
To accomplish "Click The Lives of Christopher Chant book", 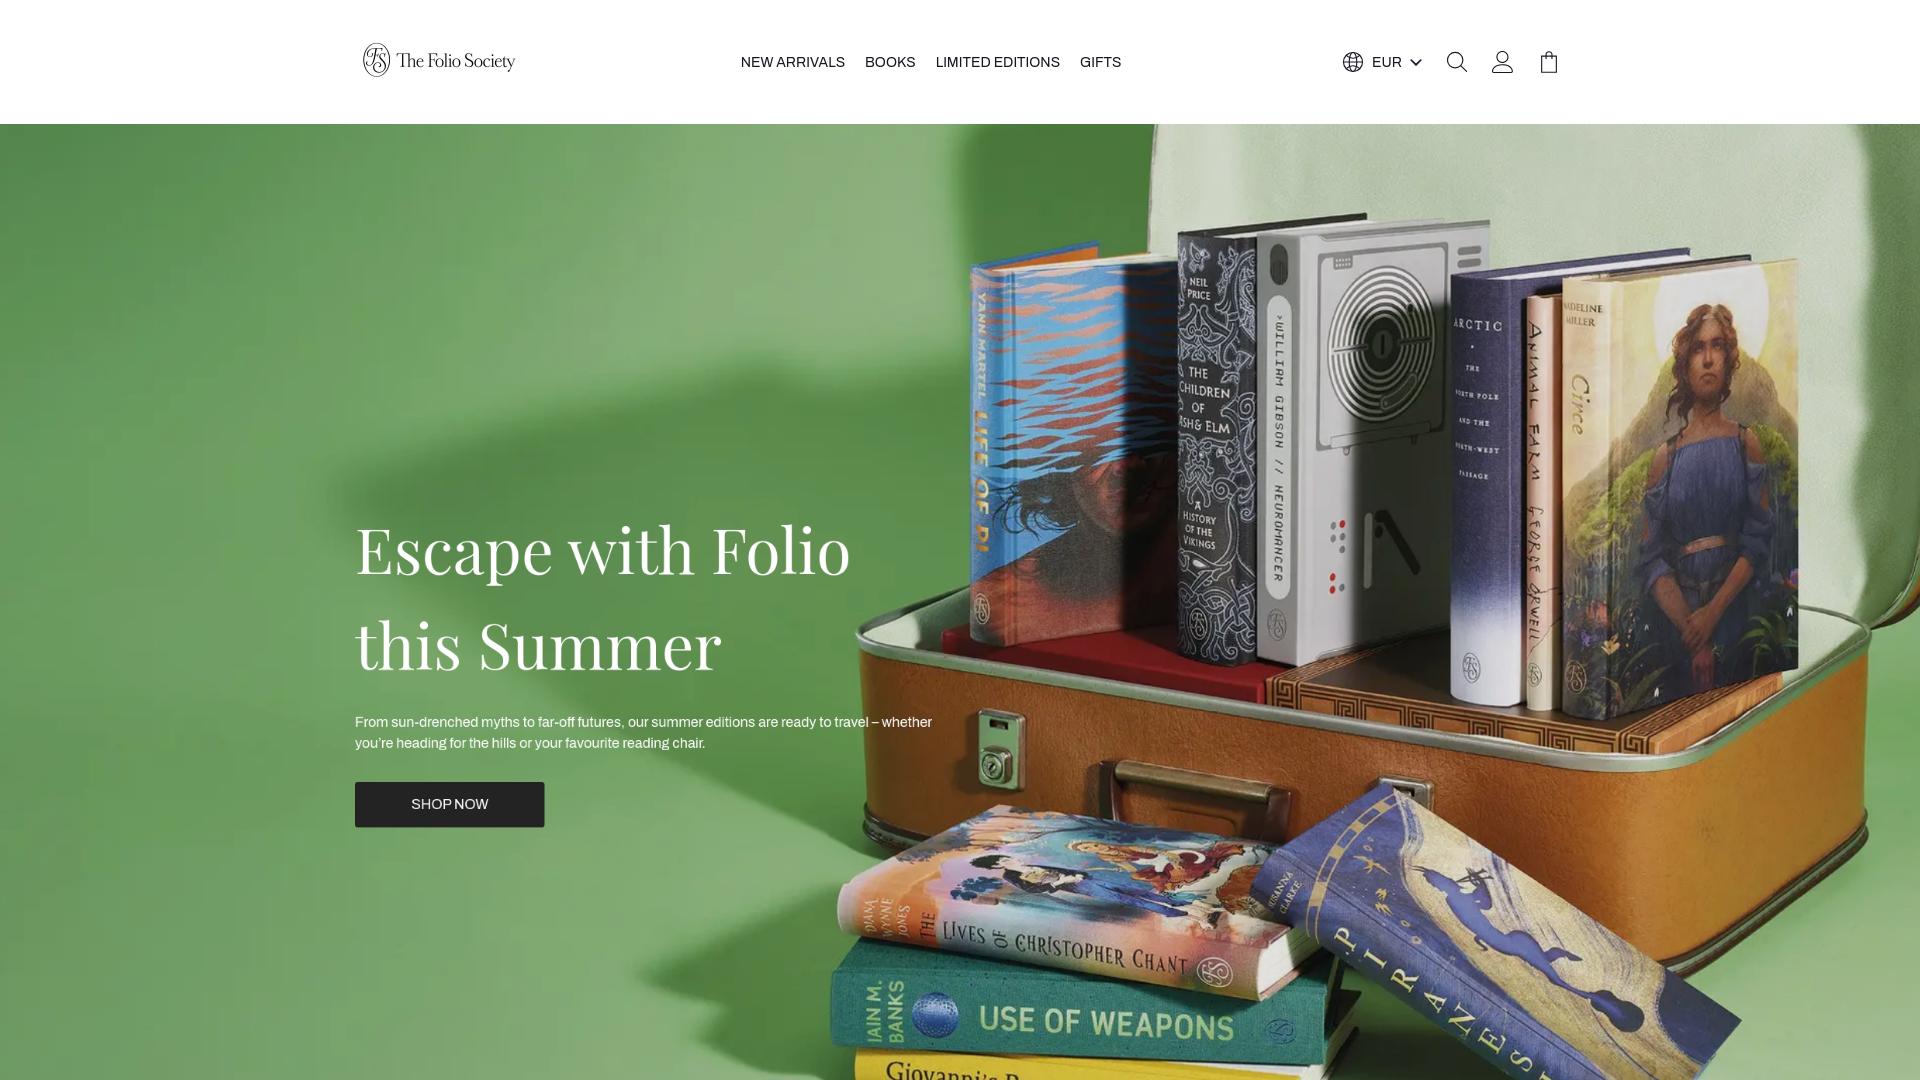I will pos(1060,905).
